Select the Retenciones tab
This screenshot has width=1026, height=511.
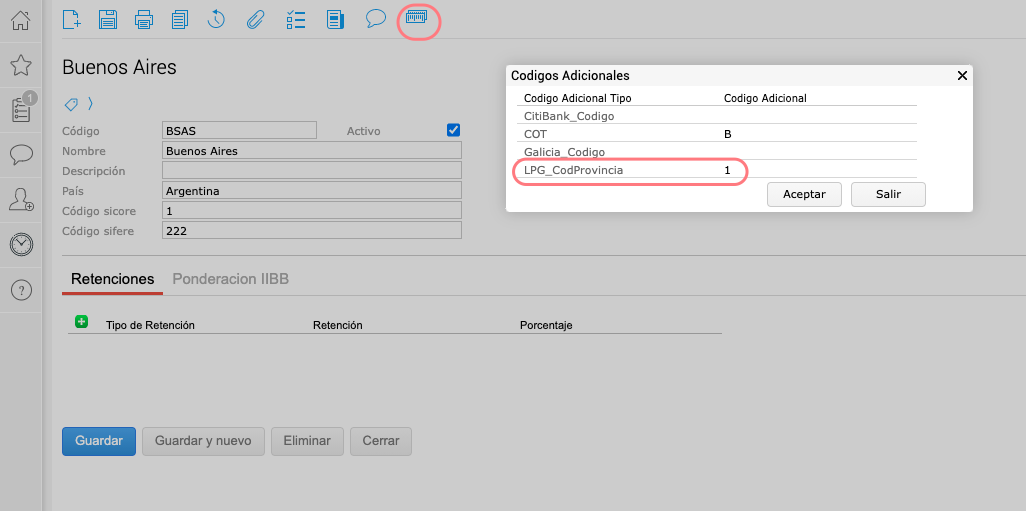(x=112, y=279)
